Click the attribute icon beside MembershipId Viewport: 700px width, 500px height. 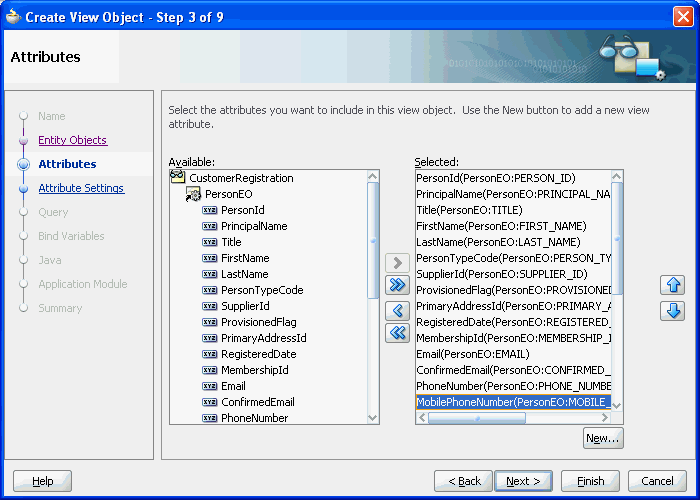(209, 371)
